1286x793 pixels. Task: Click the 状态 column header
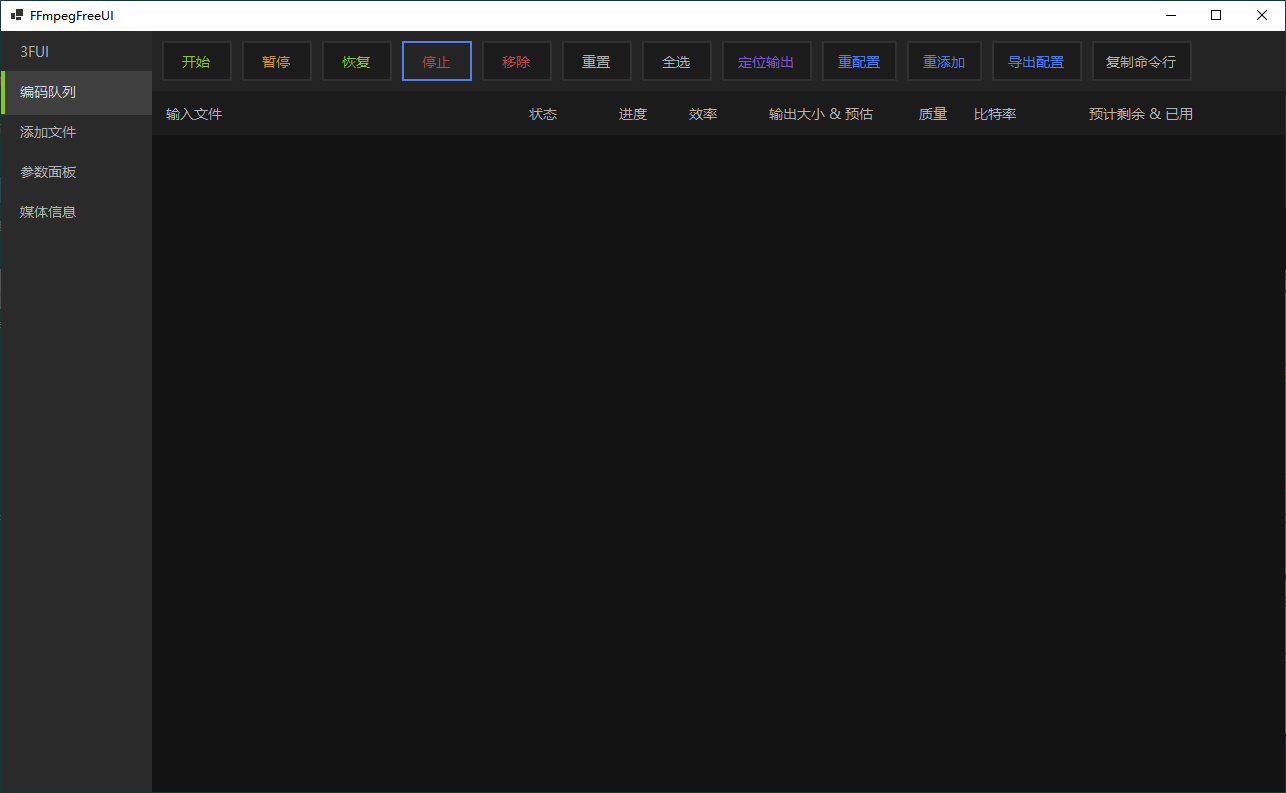pyautogui.click(x=543, y=114)
